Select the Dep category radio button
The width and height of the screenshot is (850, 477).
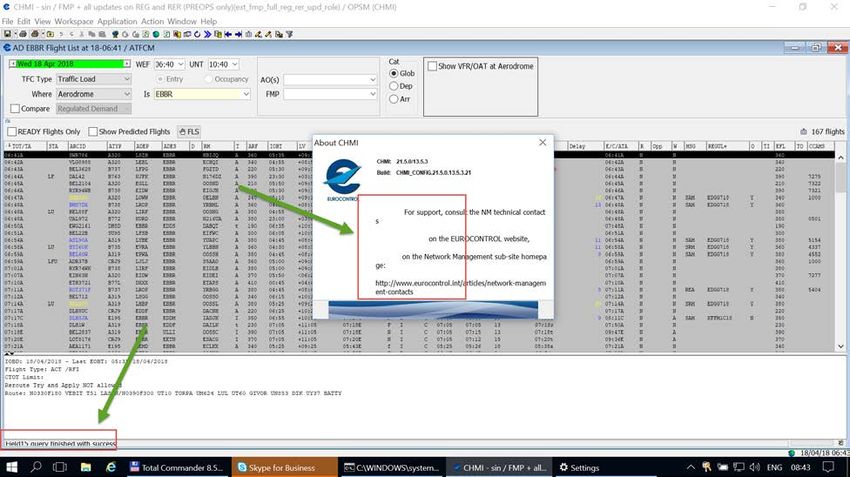[394, 86]
